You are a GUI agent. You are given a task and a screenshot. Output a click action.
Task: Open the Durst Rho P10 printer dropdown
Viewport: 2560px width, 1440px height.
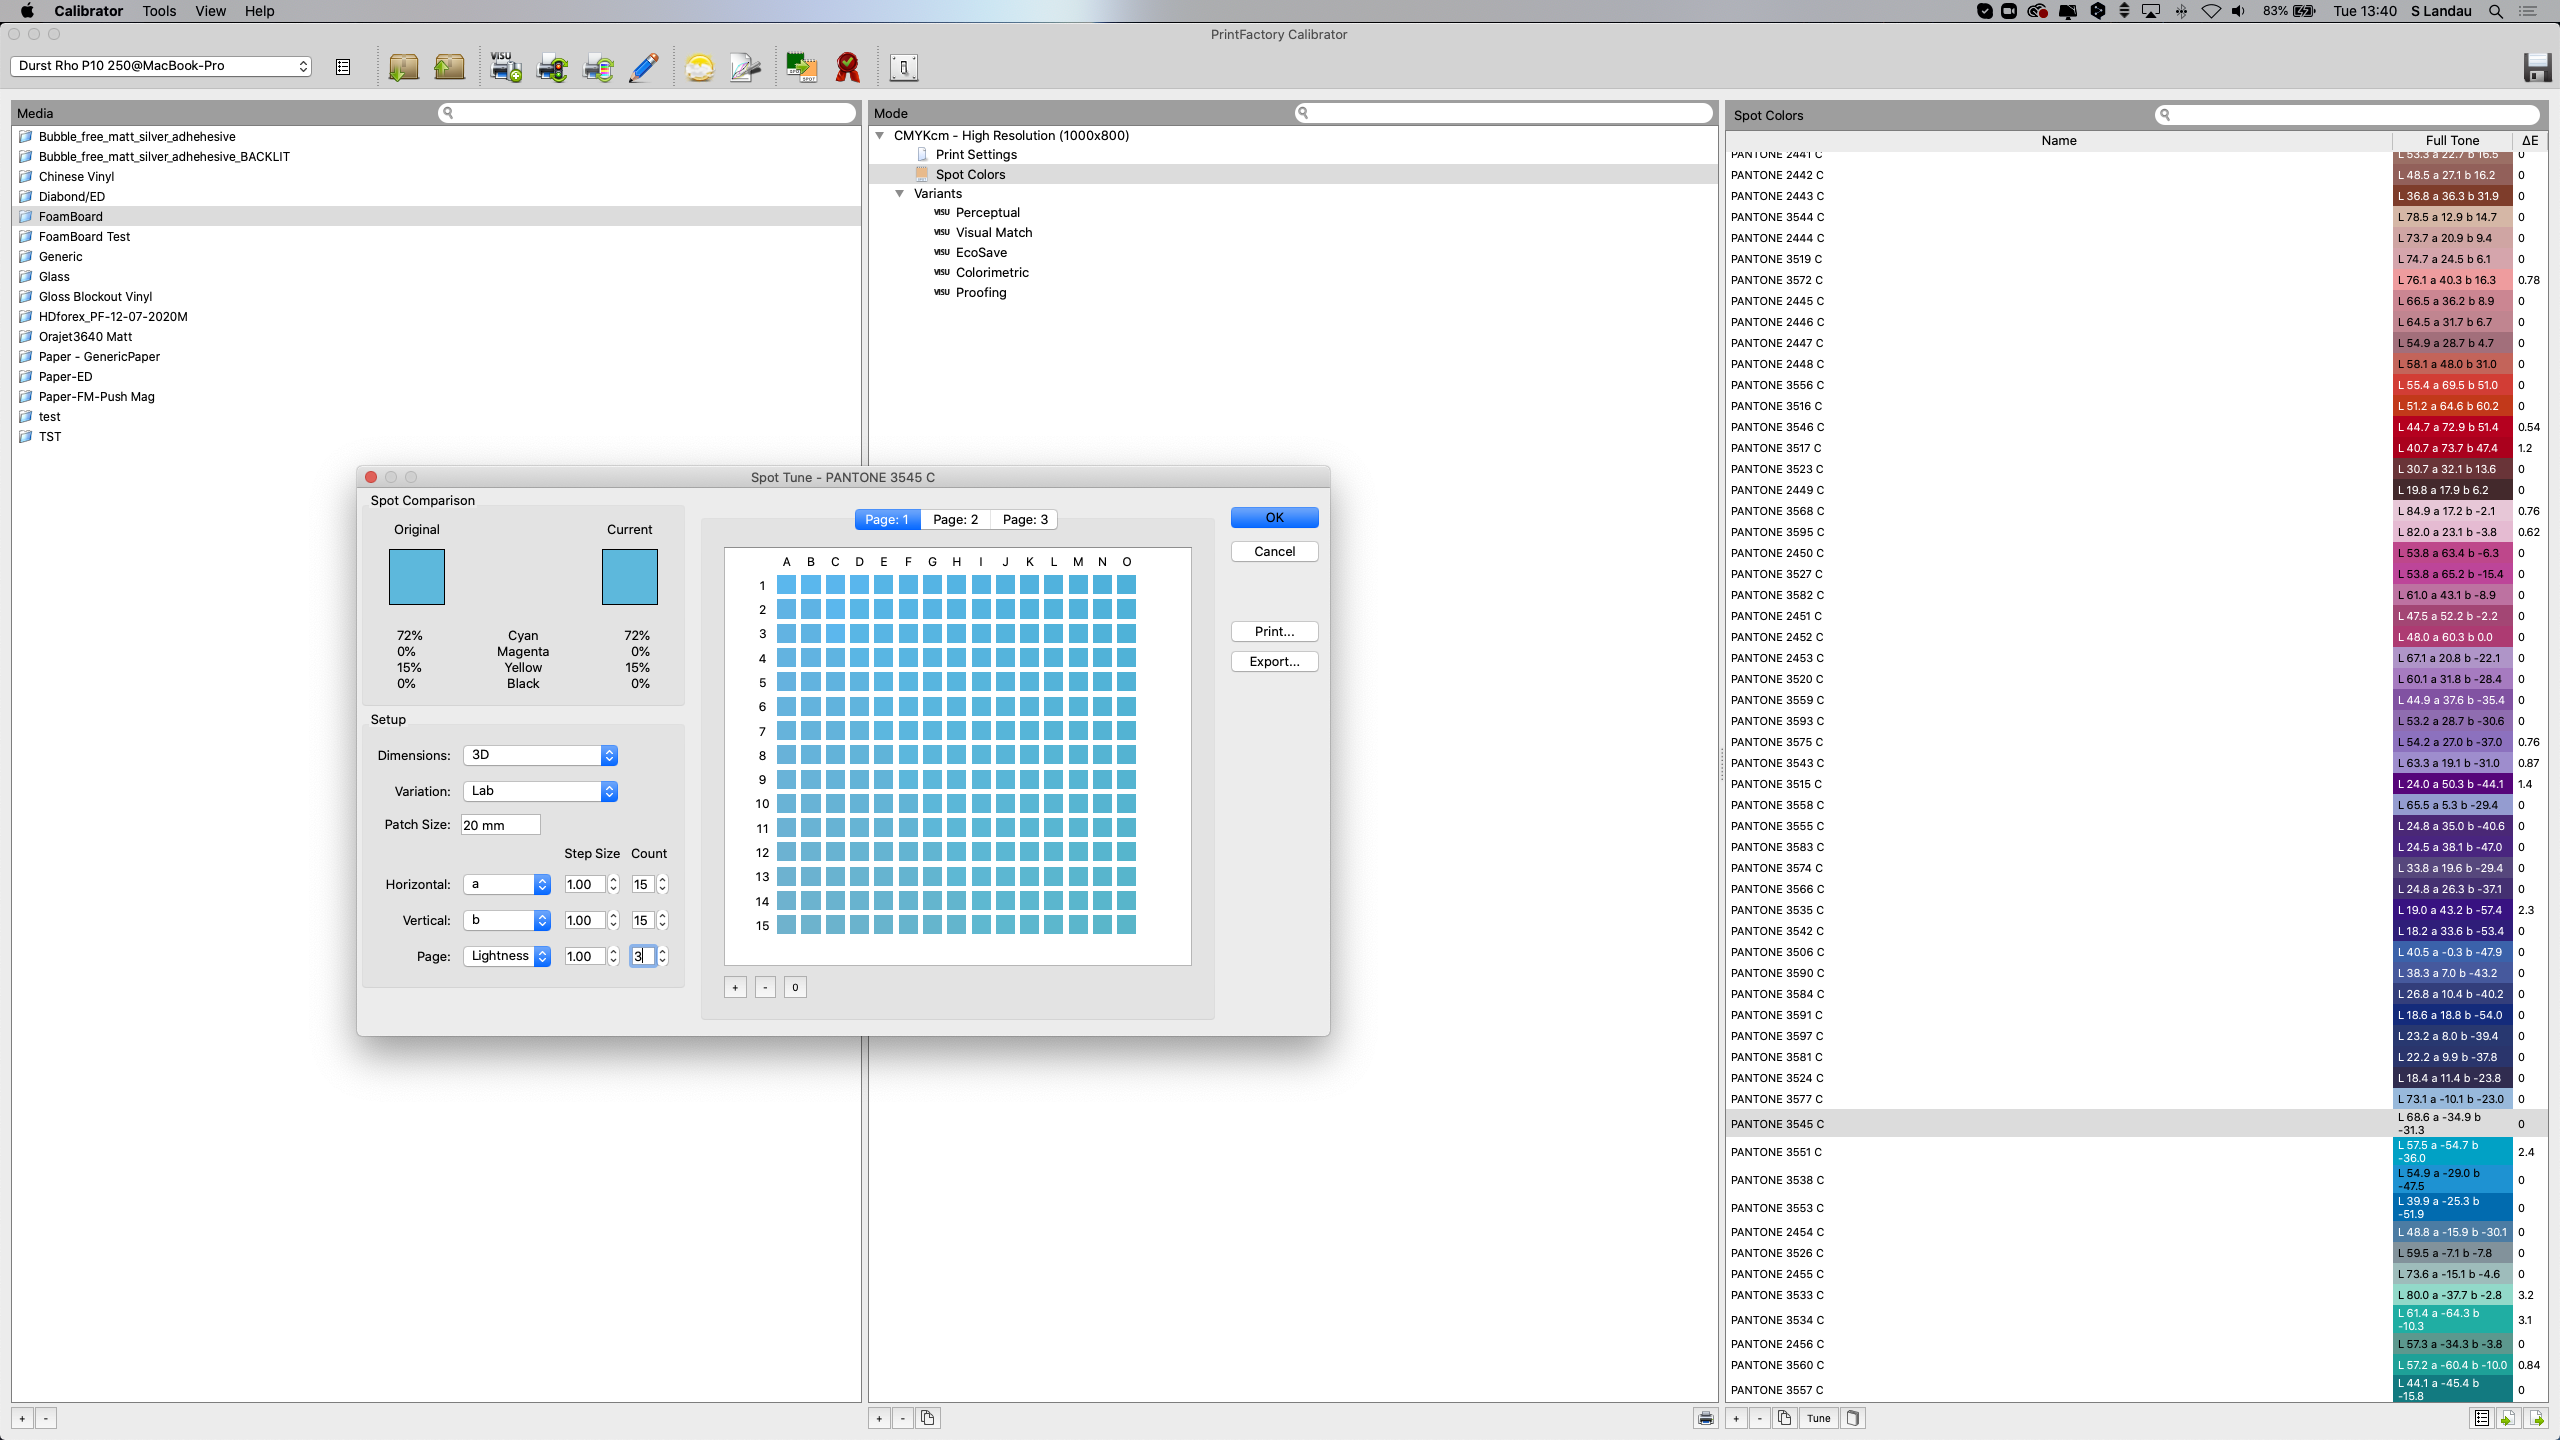(x=161, y=66)
